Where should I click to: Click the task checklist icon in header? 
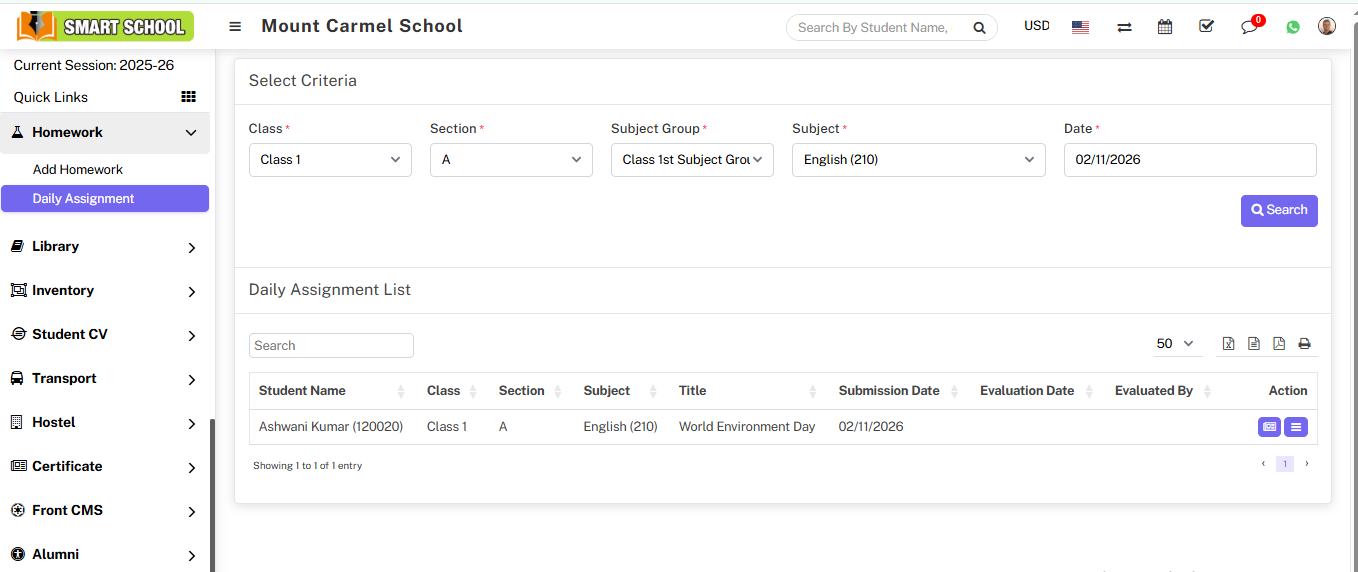[1206, 27]
